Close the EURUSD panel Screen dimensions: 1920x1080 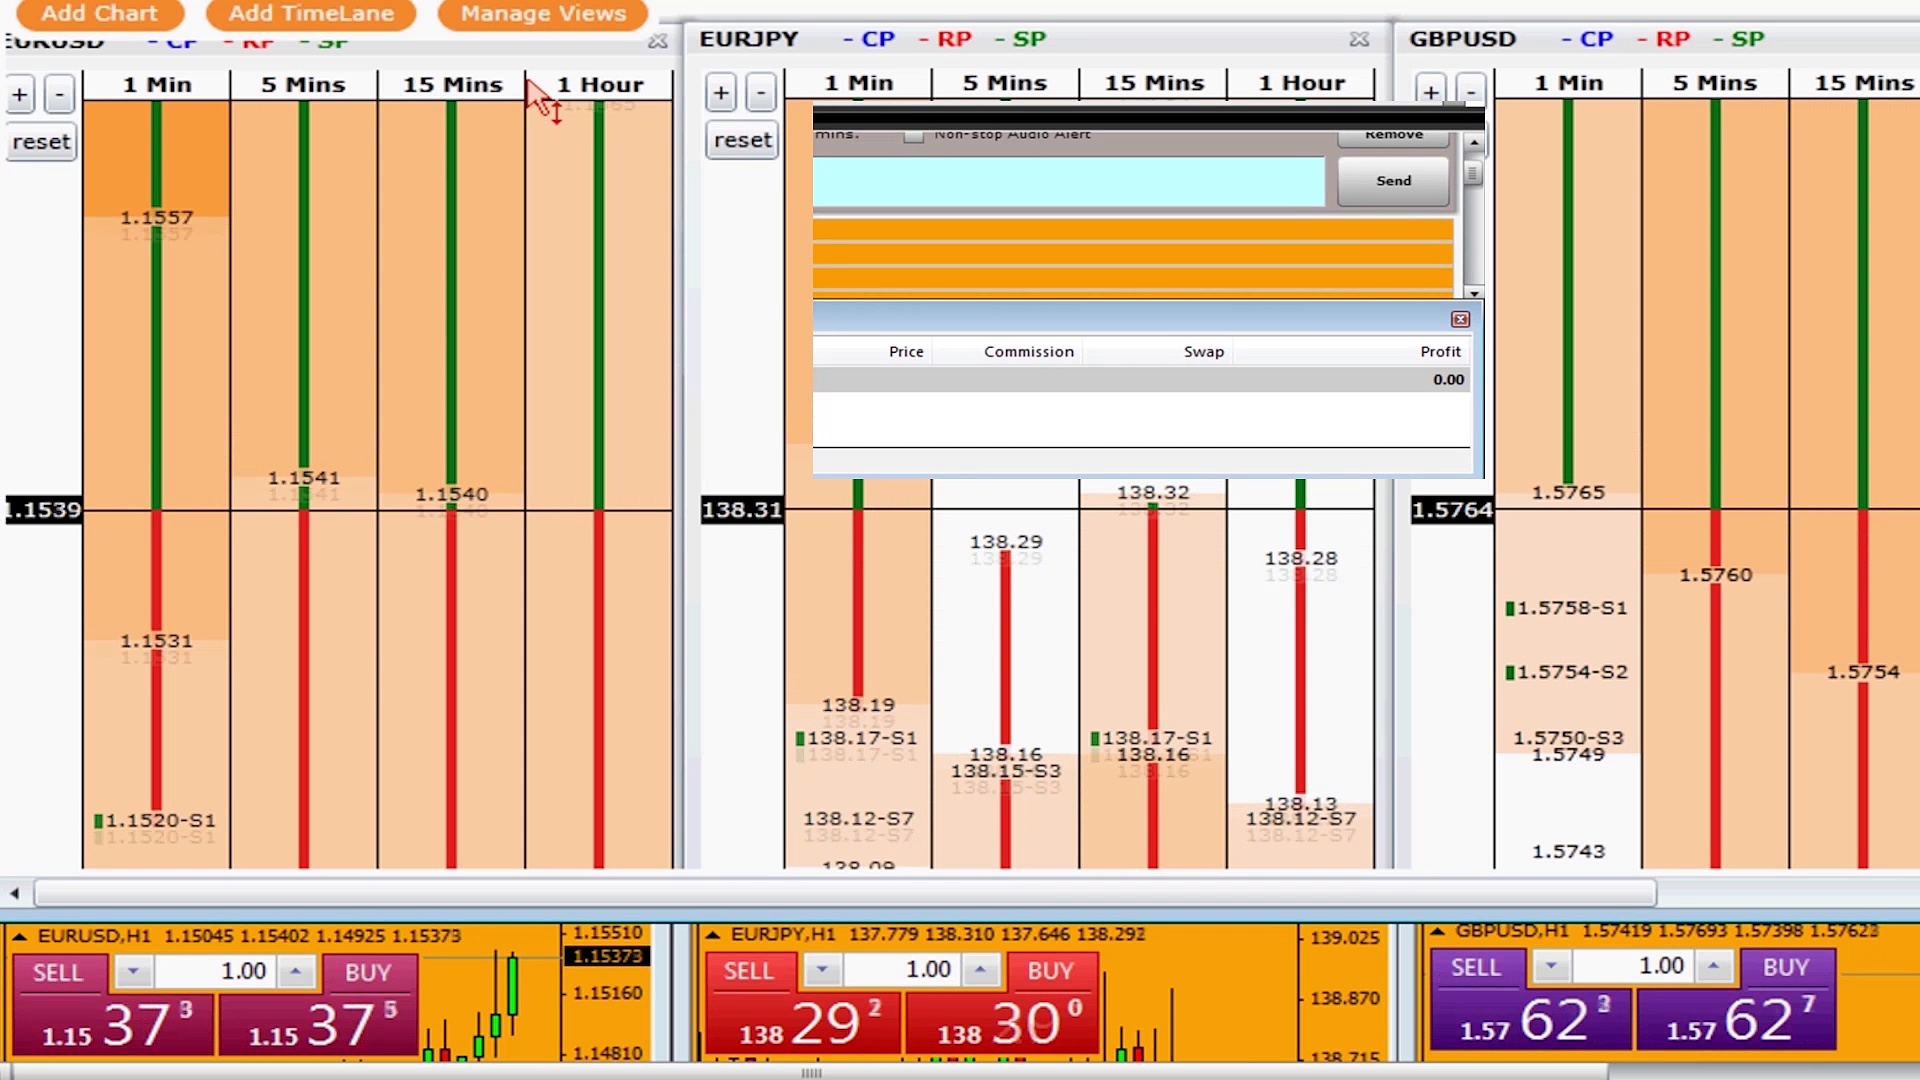(657, 41)
